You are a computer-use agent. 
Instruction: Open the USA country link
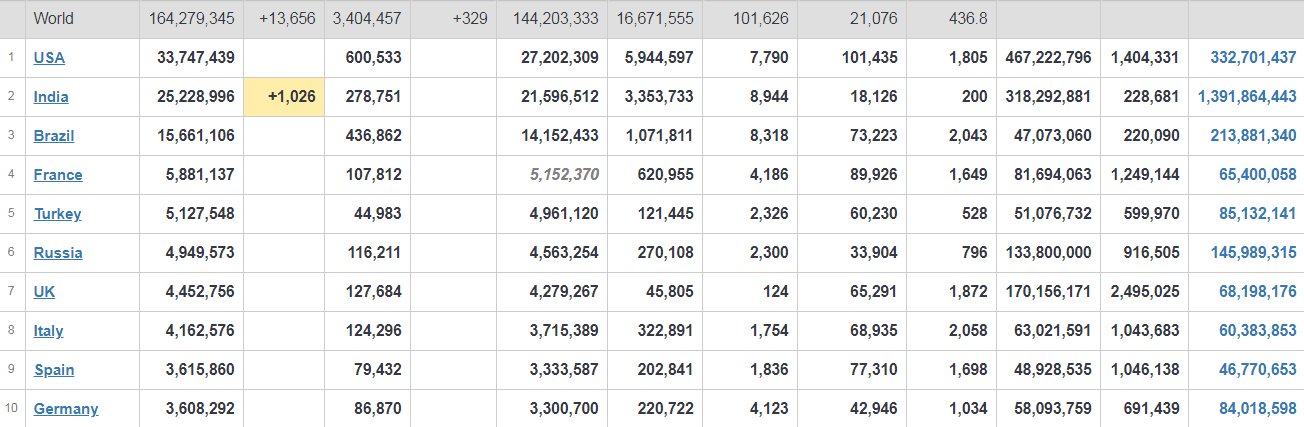[49, 58]
